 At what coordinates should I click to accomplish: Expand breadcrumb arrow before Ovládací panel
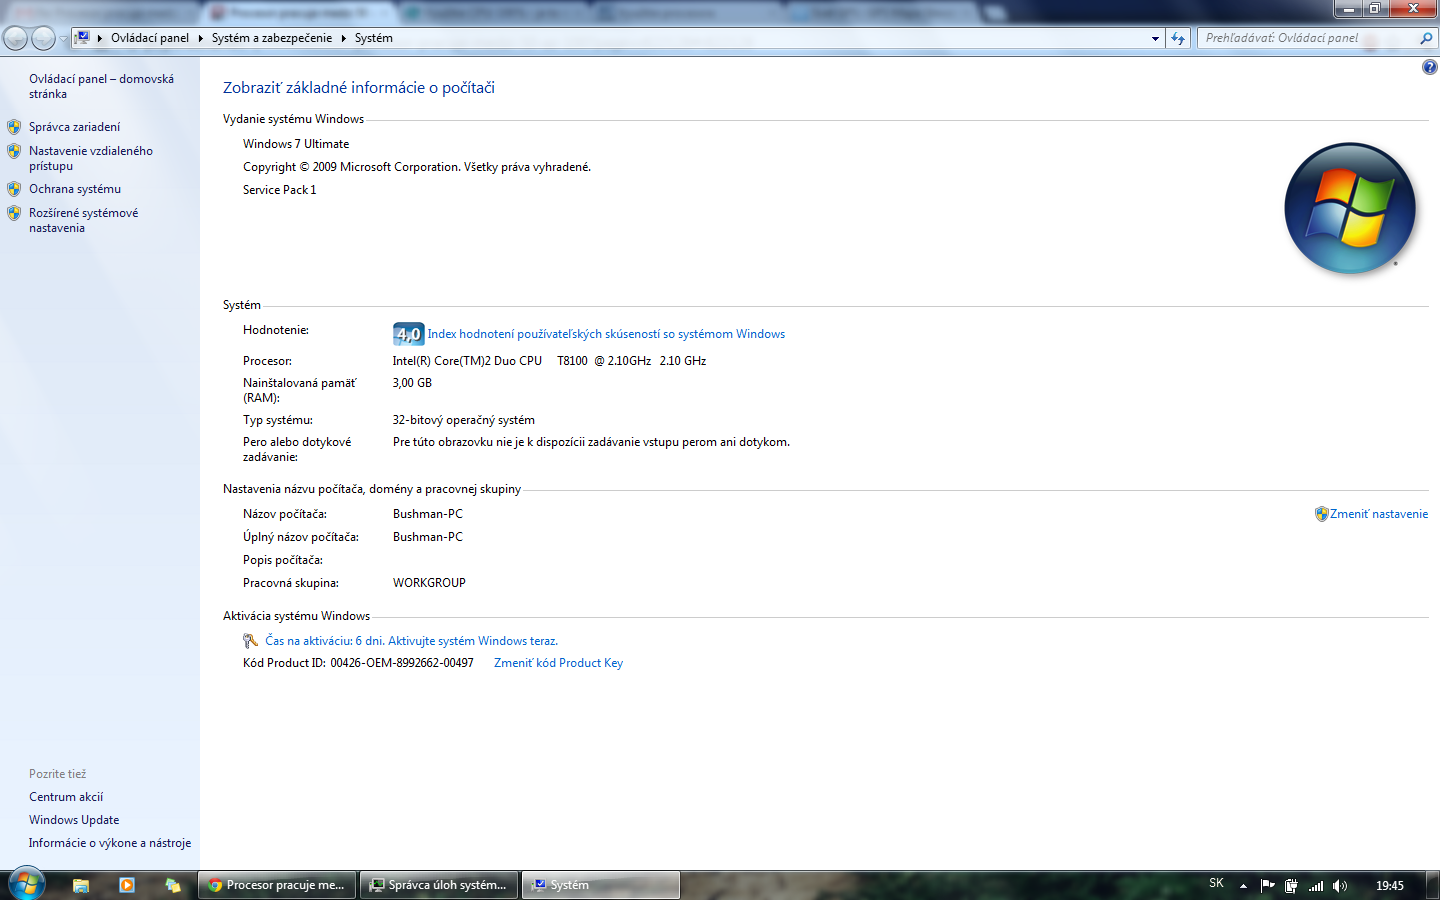coord(100,38)
